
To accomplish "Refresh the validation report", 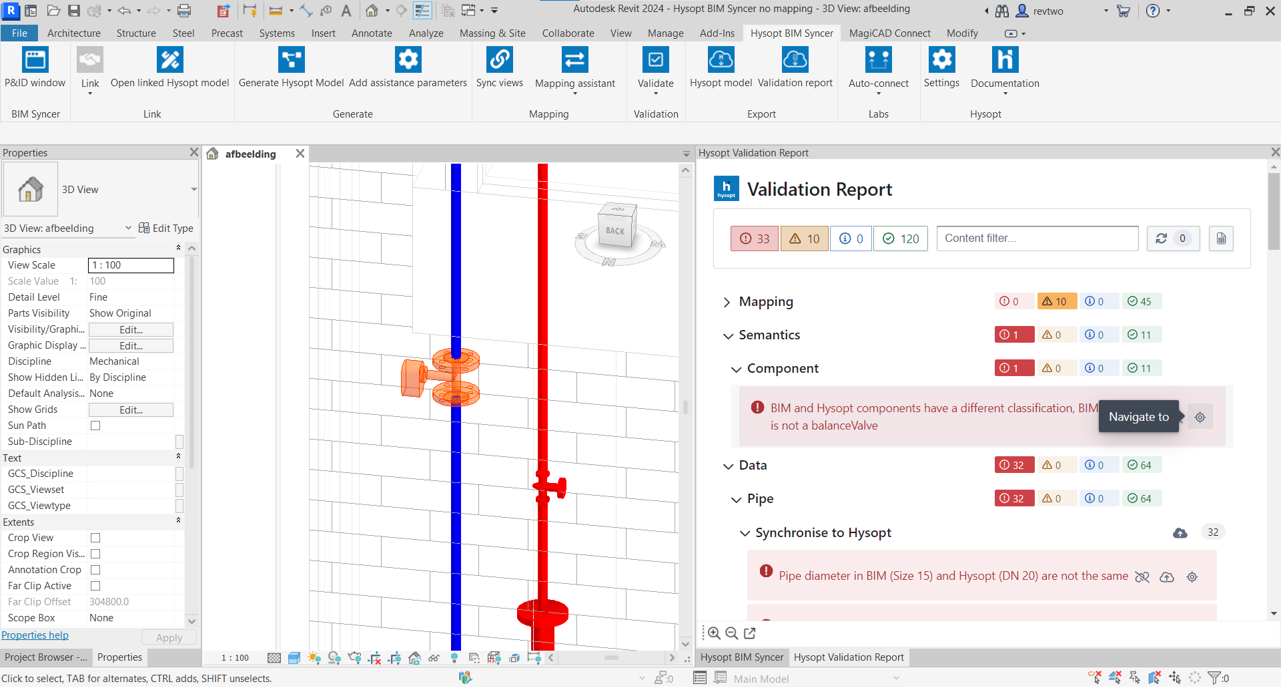I will tap(1172, 238).
